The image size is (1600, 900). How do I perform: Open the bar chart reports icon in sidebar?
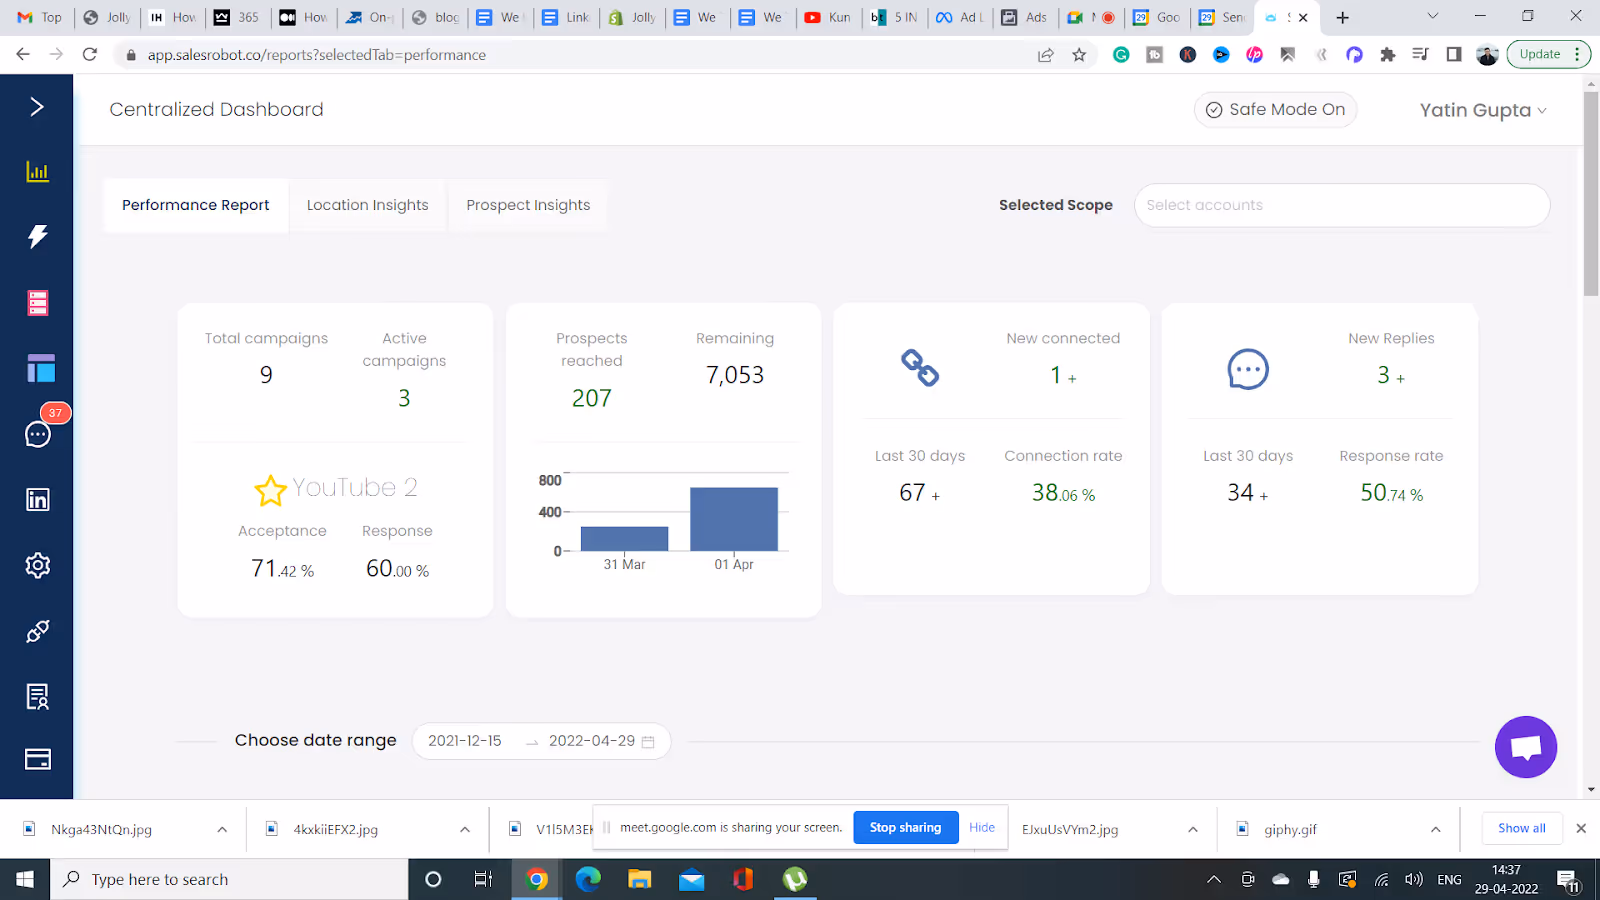point(37,172)
